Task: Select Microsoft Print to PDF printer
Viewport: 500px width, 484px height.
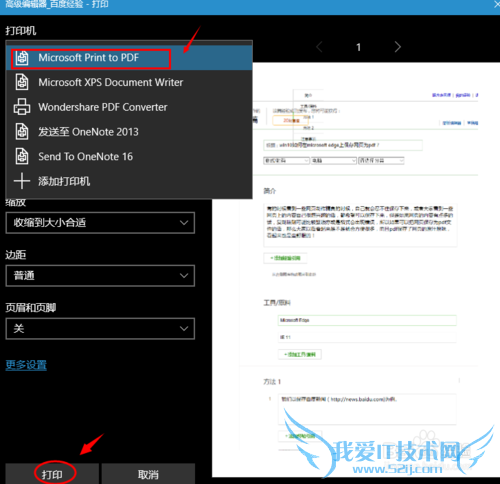Action: coord(129,58)
